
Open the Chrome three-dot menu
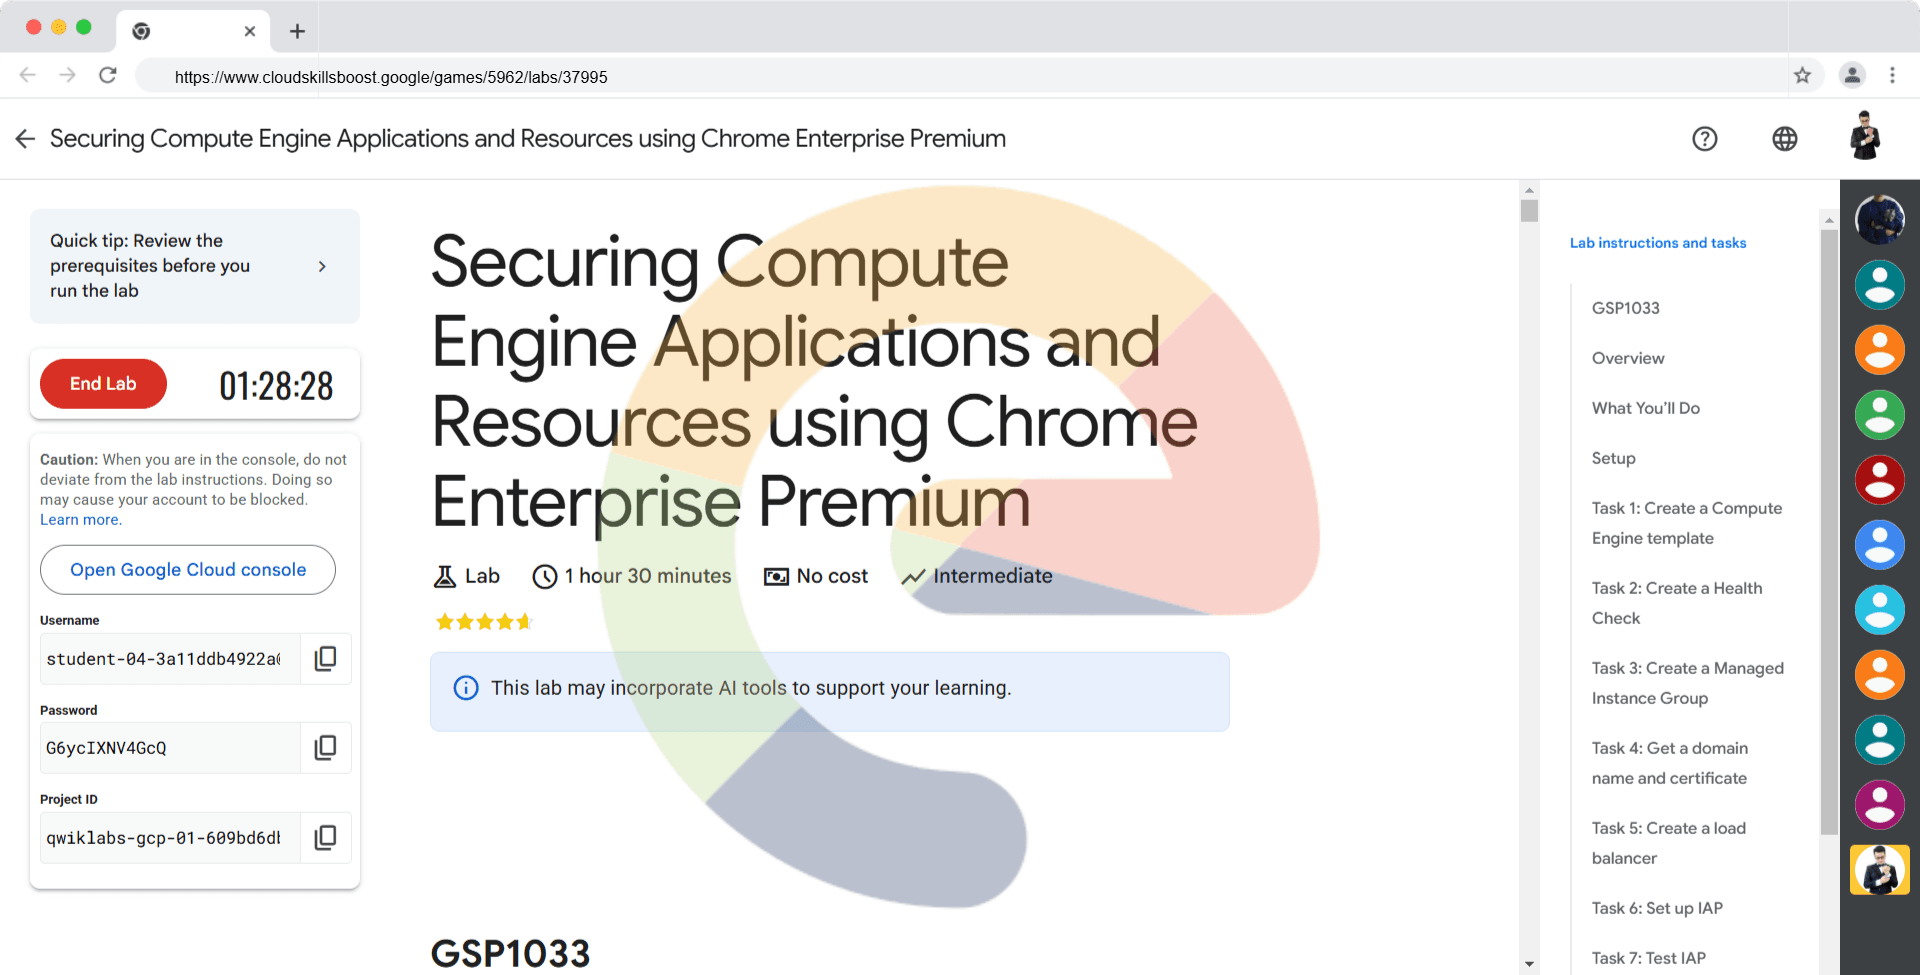point(1892,75)
